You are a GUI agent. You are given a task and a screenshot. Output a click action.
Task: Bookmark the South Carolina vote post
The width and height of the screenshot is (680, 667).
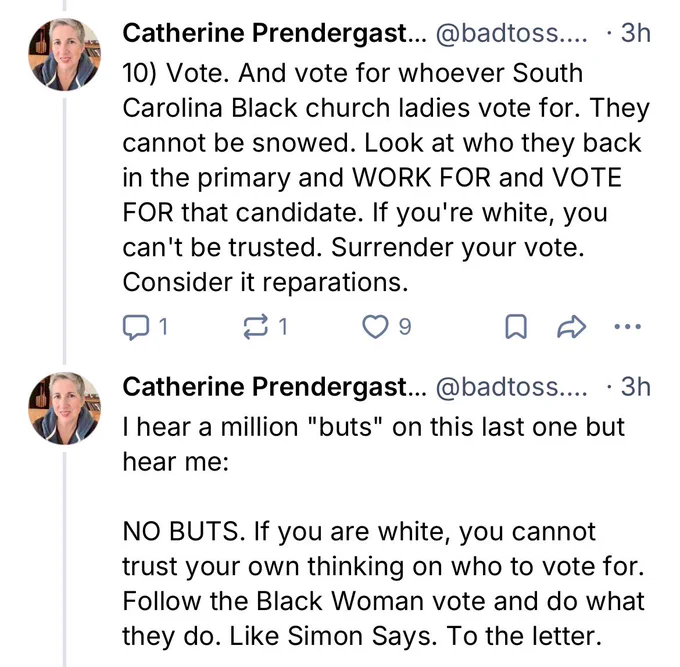515,327
